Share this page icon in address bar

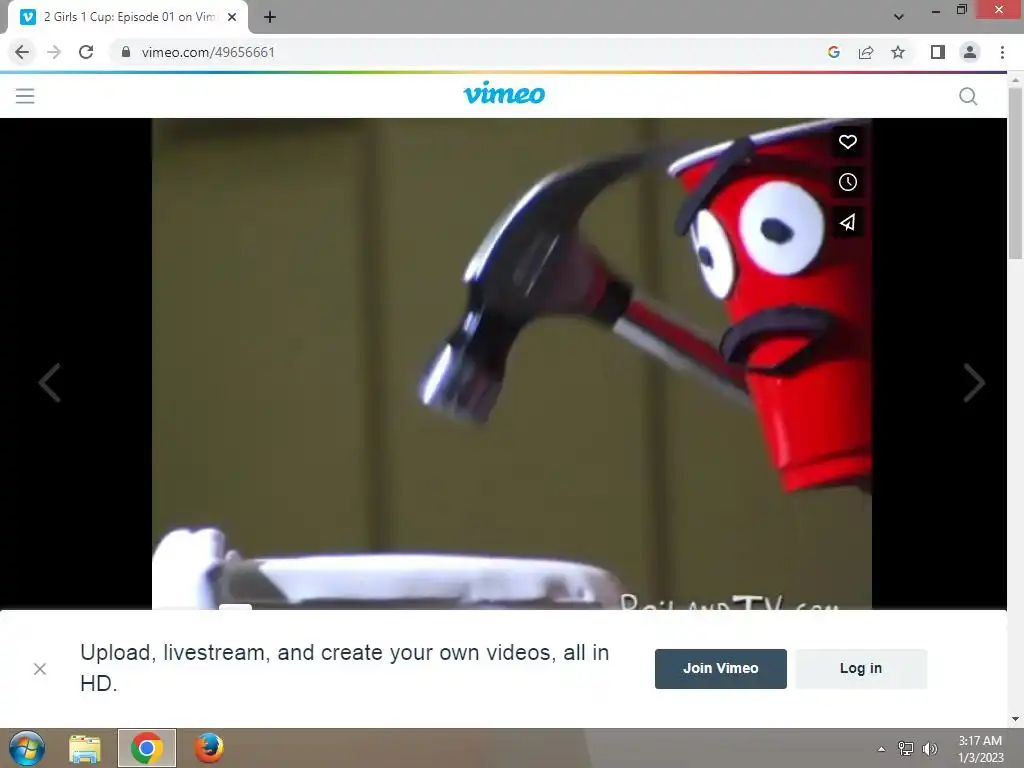point(866,52)
